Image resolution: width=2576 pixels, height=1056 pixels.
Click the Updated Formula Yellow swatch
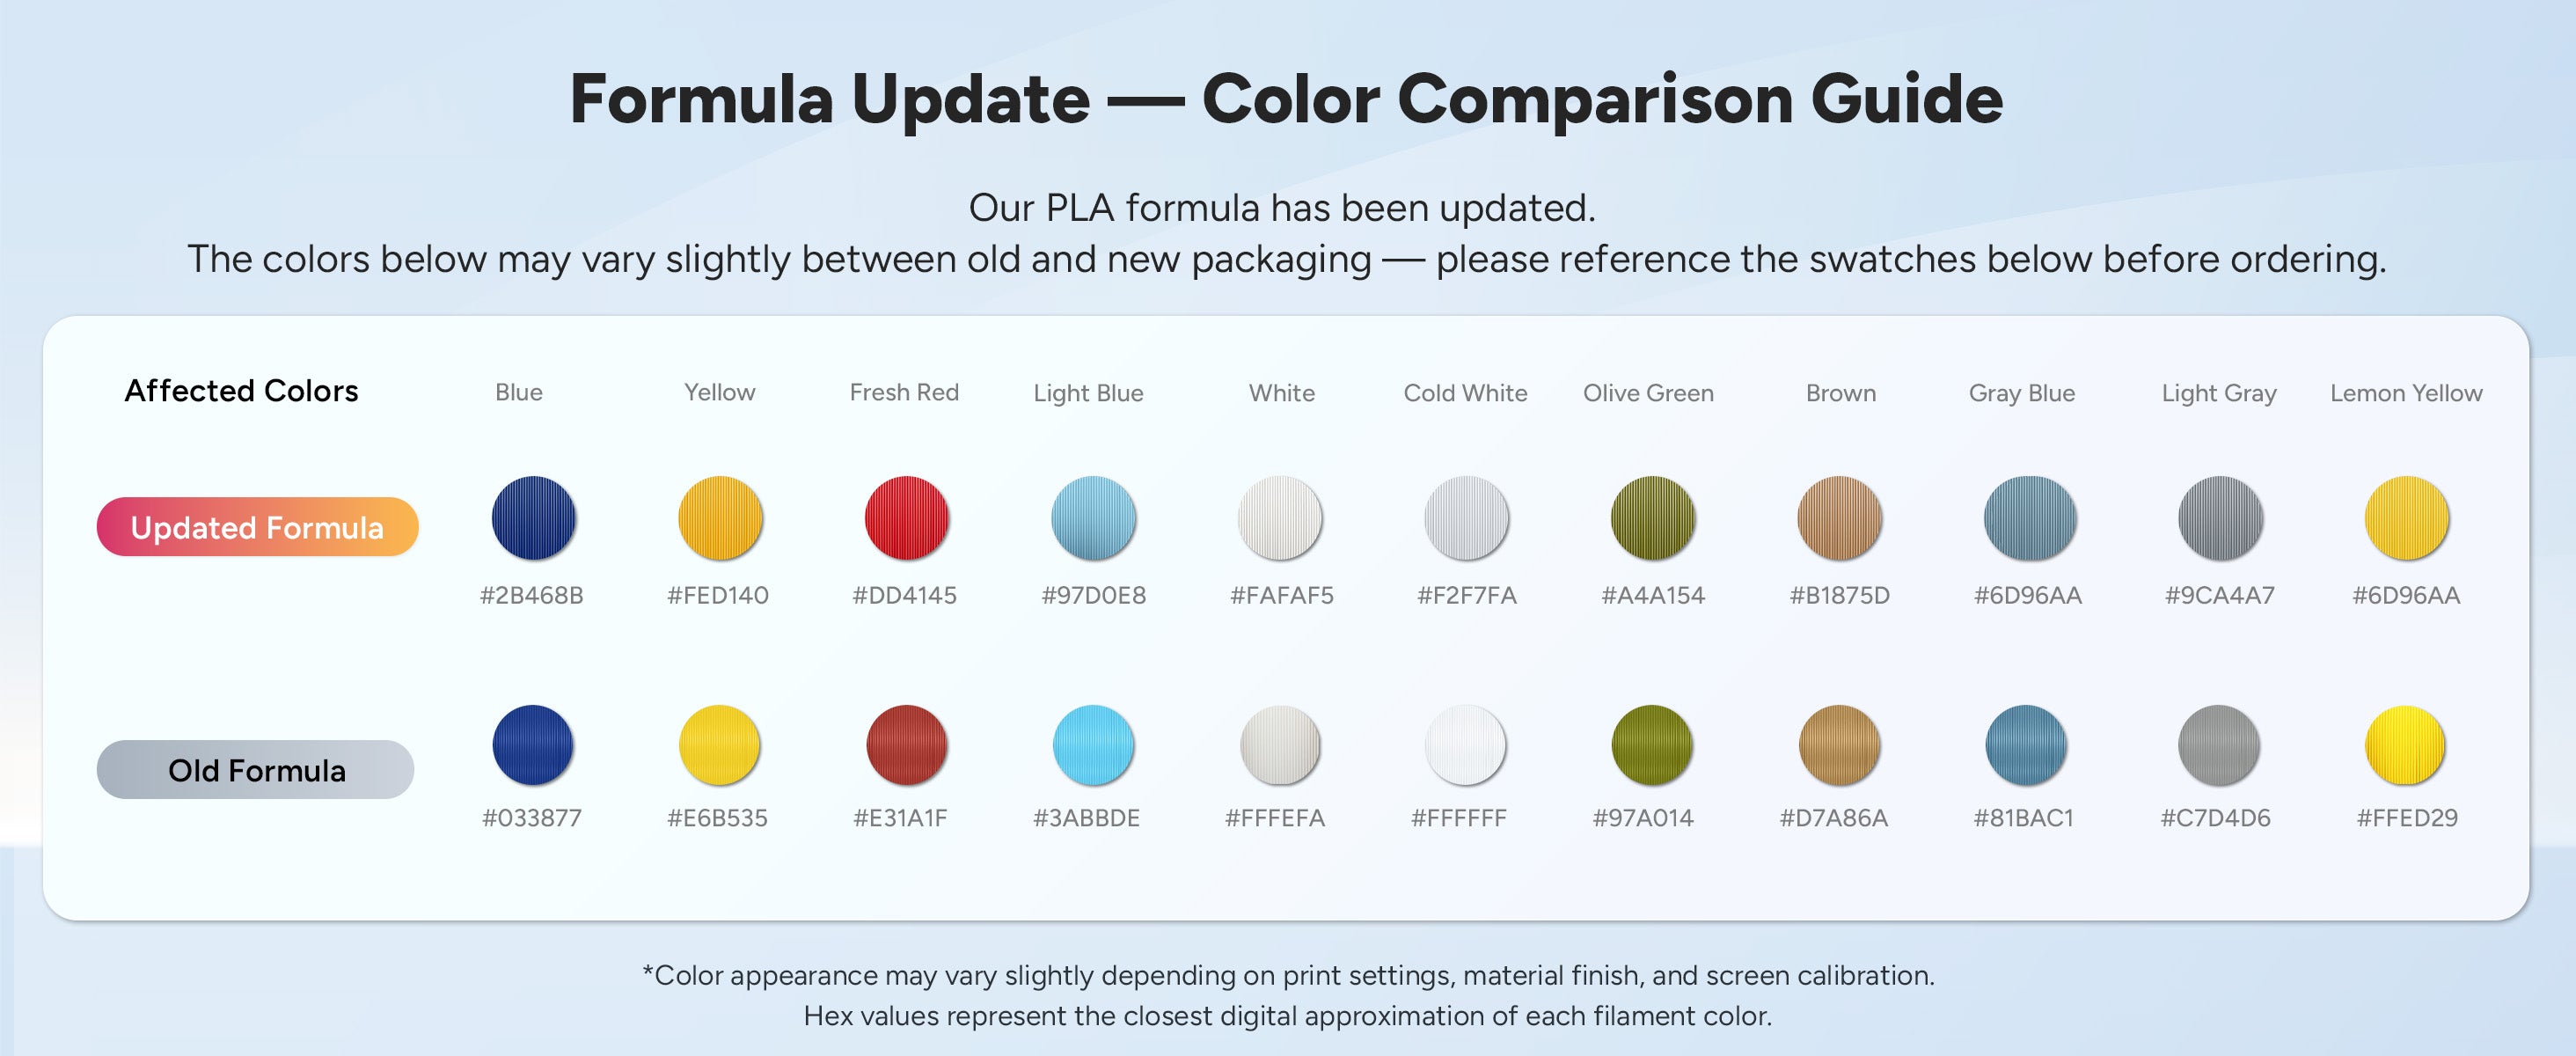point(720,518)
